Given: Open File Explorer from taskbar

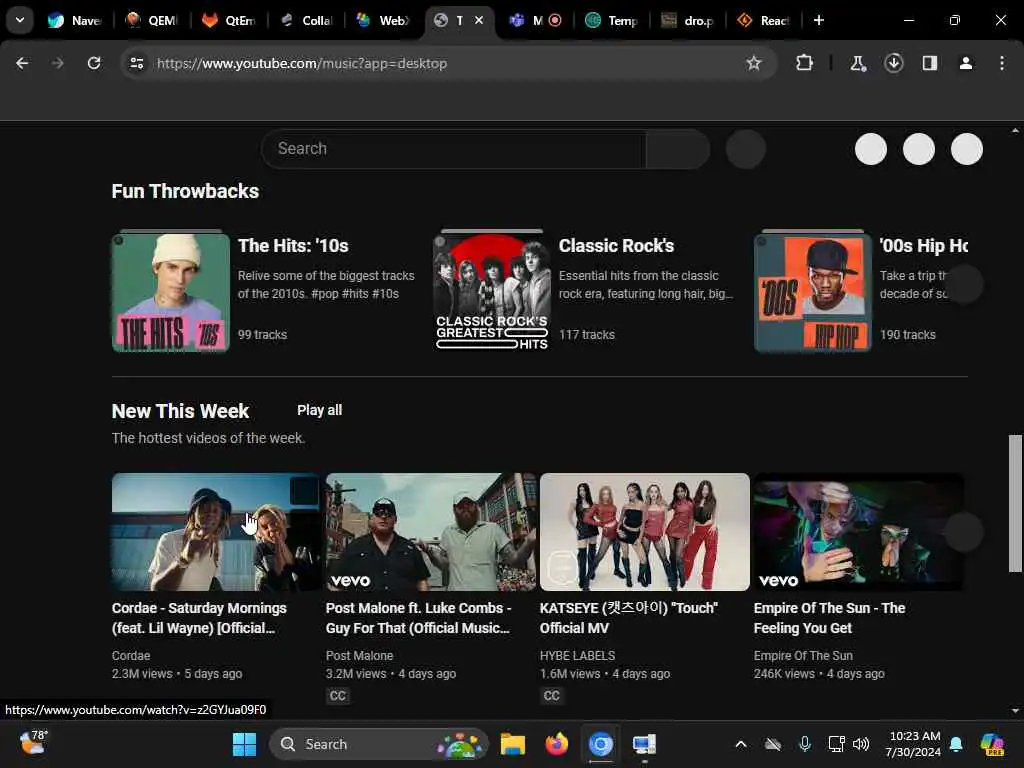Looking at the screenshot, I should coord(513,744).
